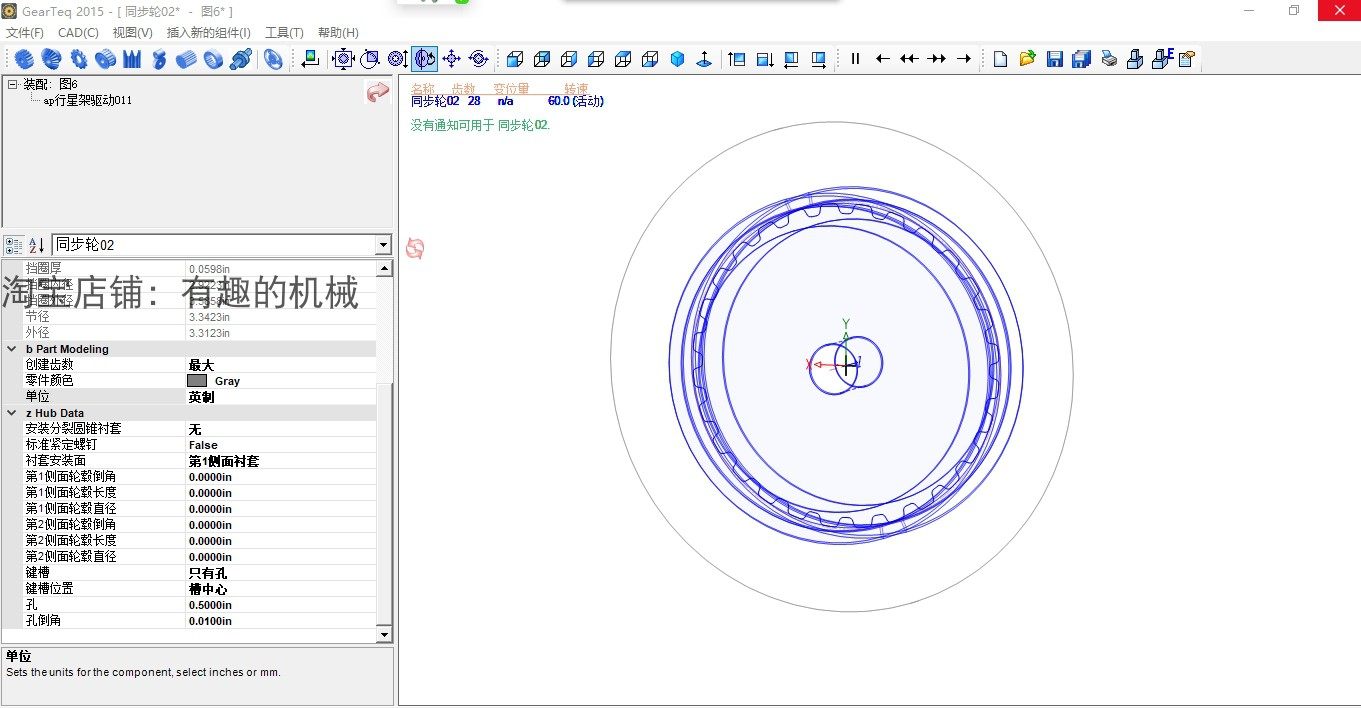This screenshot has width=1361, height=708.
Task: Collapse the z Hub Data section
Action: (x=10, y=413)
